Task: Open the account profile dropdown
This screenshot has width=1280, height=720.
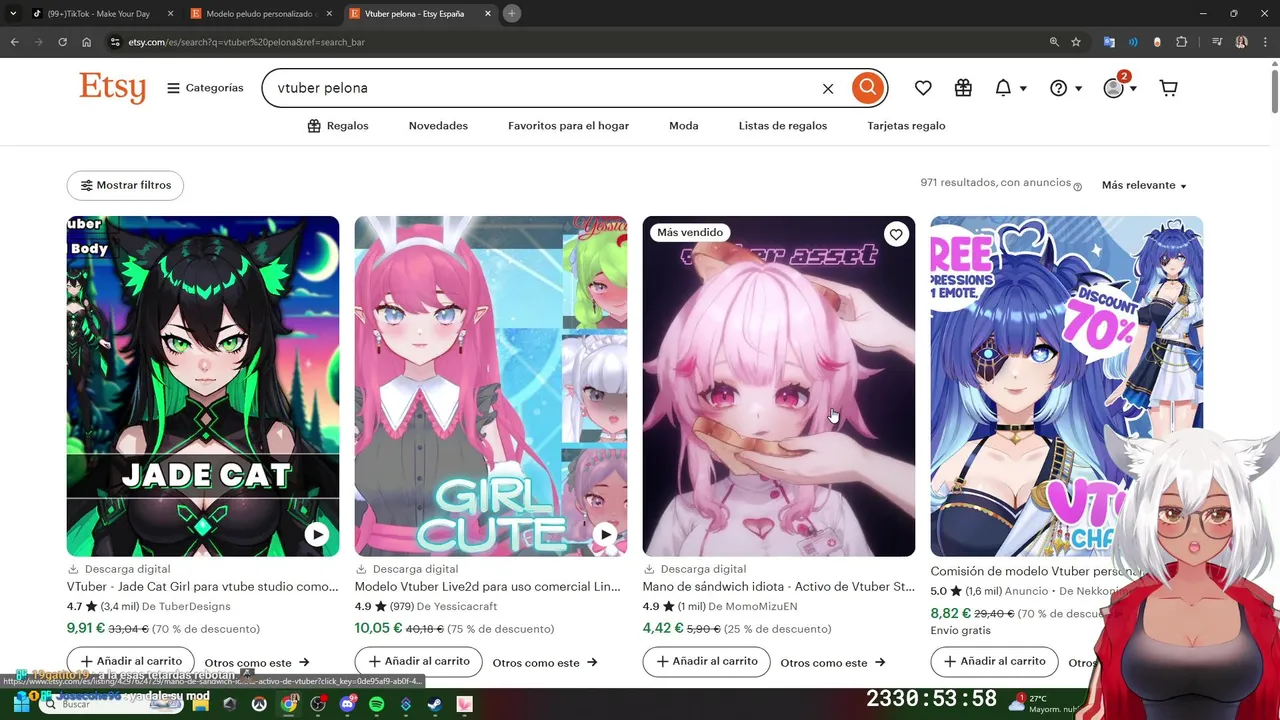Action: pyautogui.click(x=1119, y=87)
